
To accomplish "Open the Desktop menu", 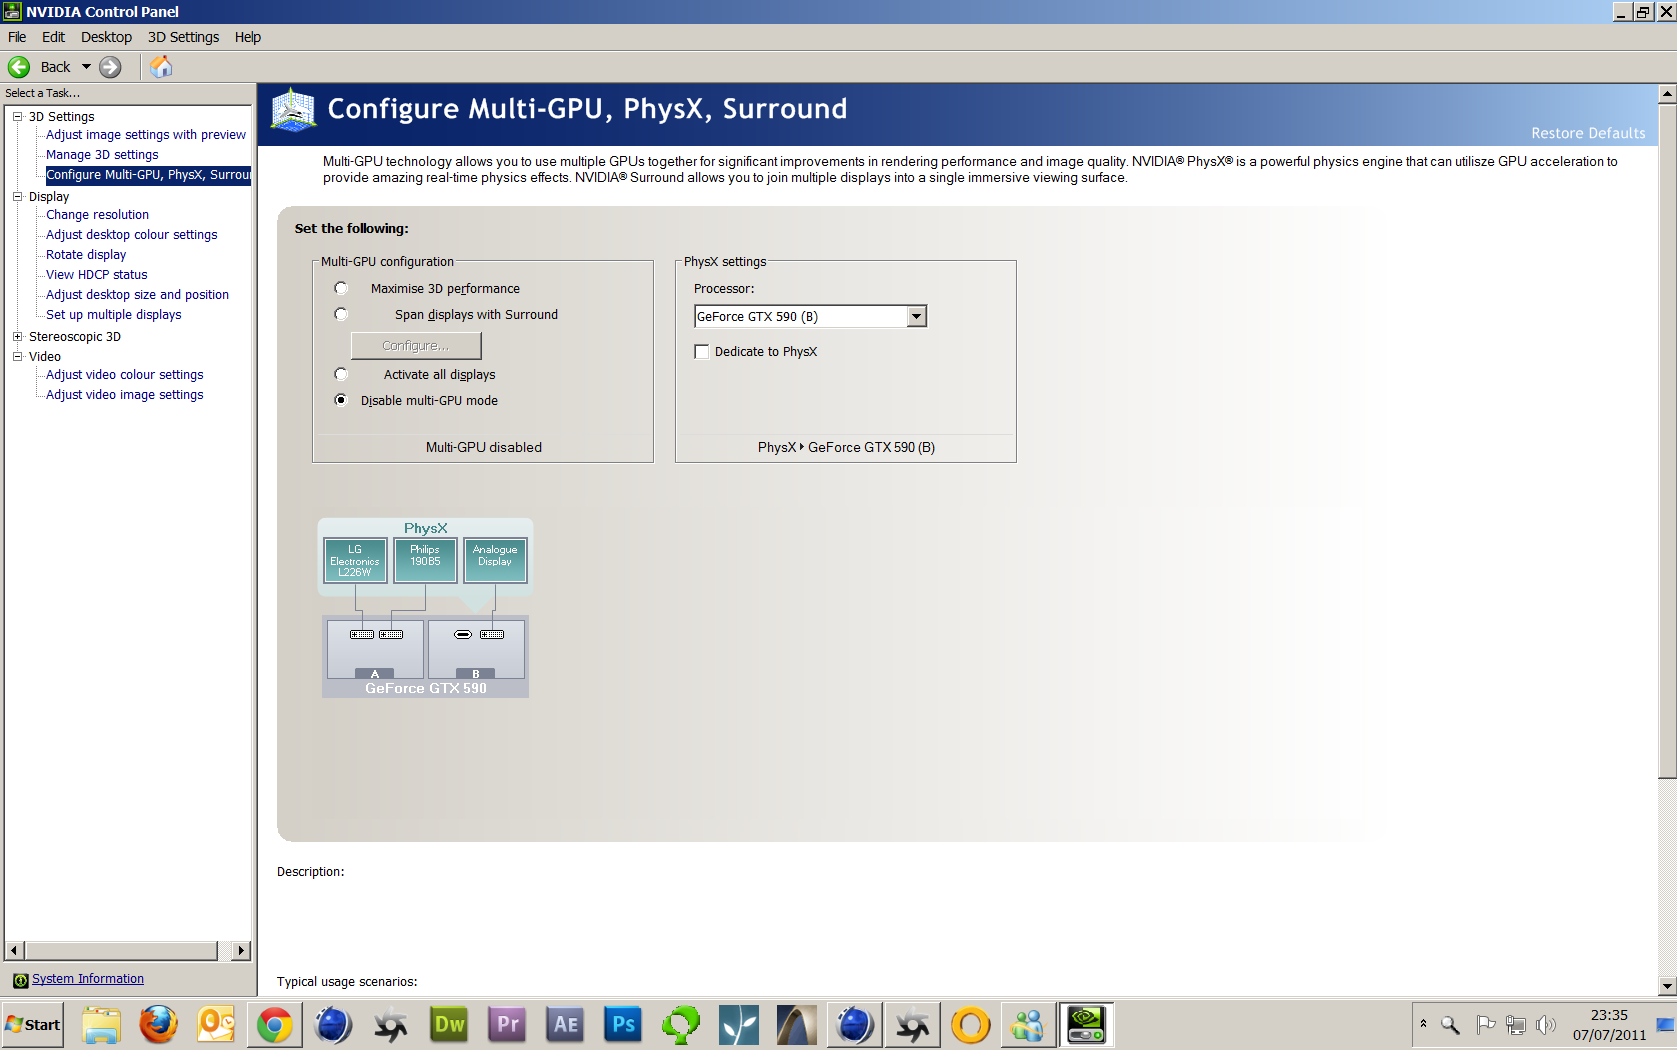I will [x=106, y=37].
